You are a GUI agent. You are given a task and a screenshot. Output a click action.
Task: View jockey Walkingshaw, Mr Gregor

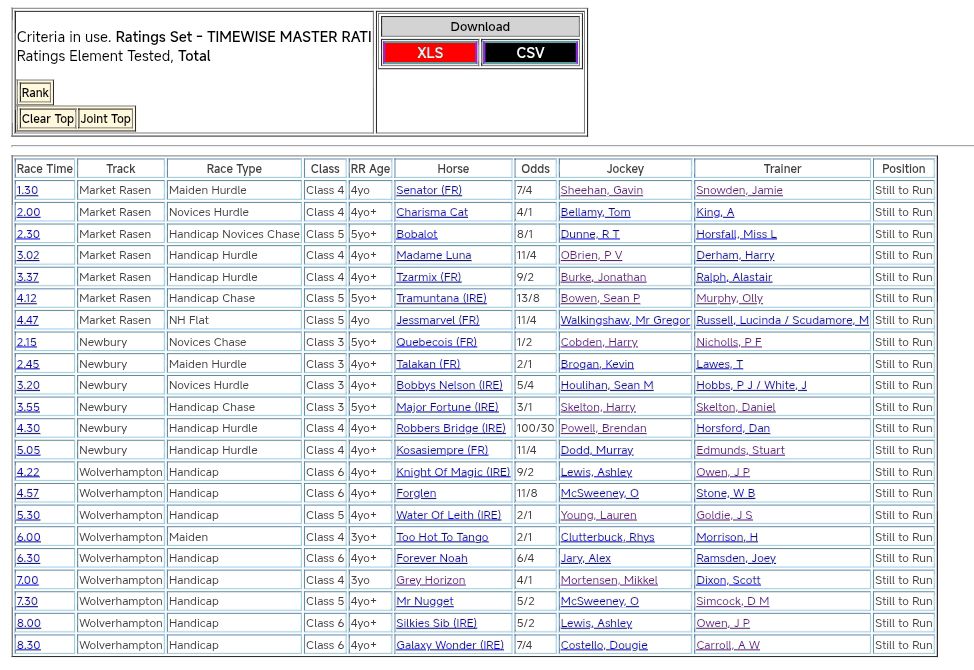(x=625, y=320)
